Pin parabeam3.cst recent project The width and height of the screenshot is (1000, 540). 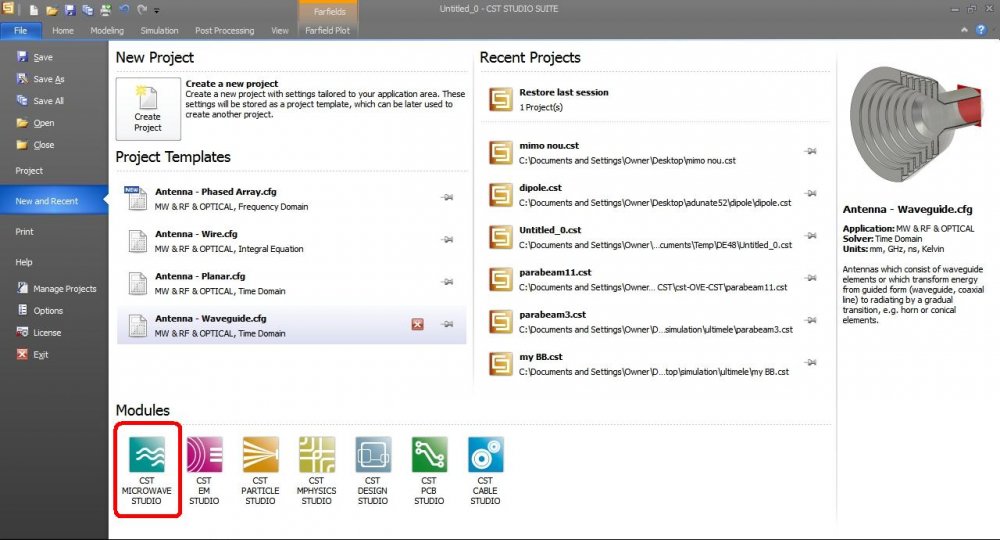811,320
